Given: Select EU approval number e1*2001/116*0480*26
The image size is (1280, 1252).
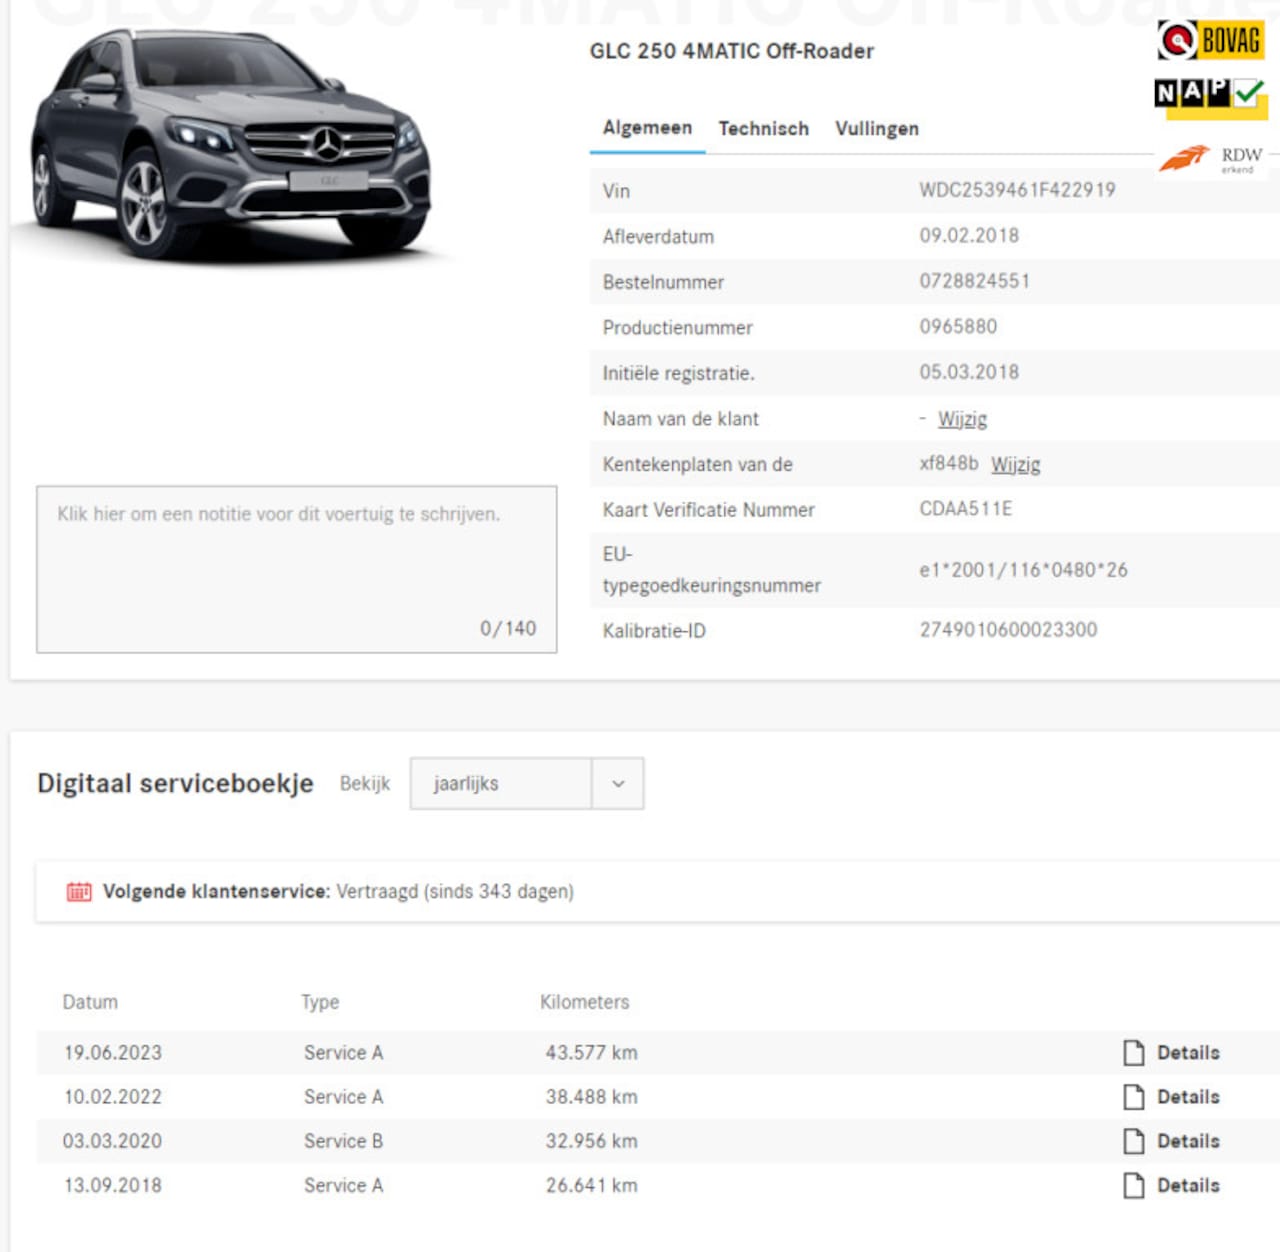Looking at the screenshot, I should coord(1023,570).
